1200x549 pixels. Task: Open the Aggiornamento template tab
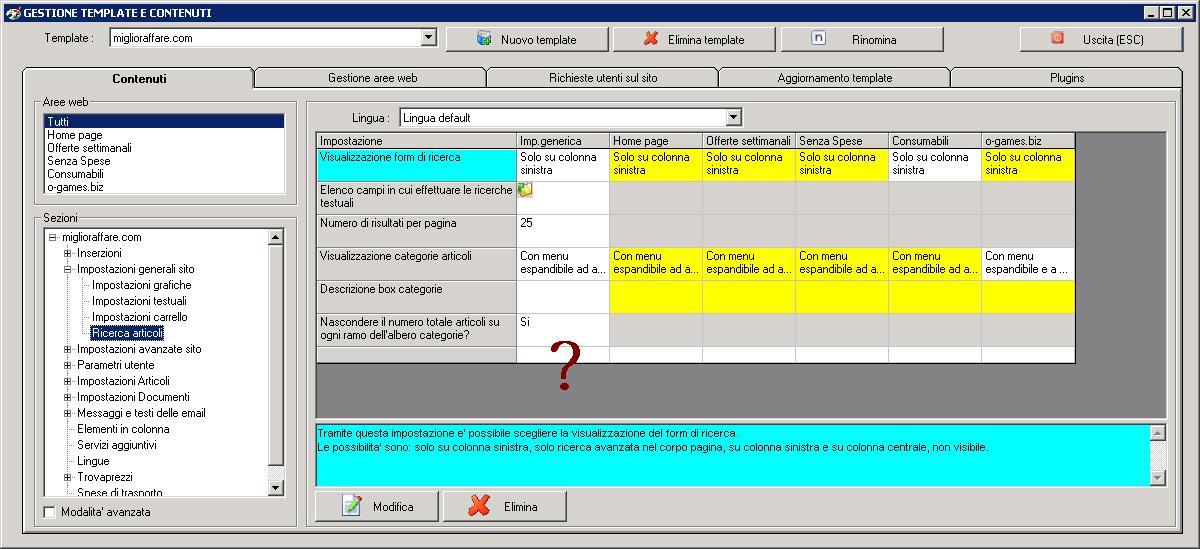click(834, 78)
